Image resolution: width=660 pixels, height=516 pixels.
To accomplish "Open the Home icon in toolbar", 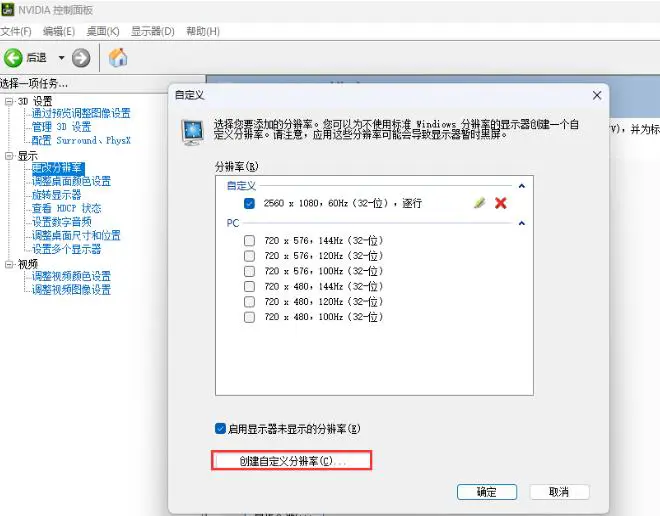I will pyautogui.click(x=118, y=58).
